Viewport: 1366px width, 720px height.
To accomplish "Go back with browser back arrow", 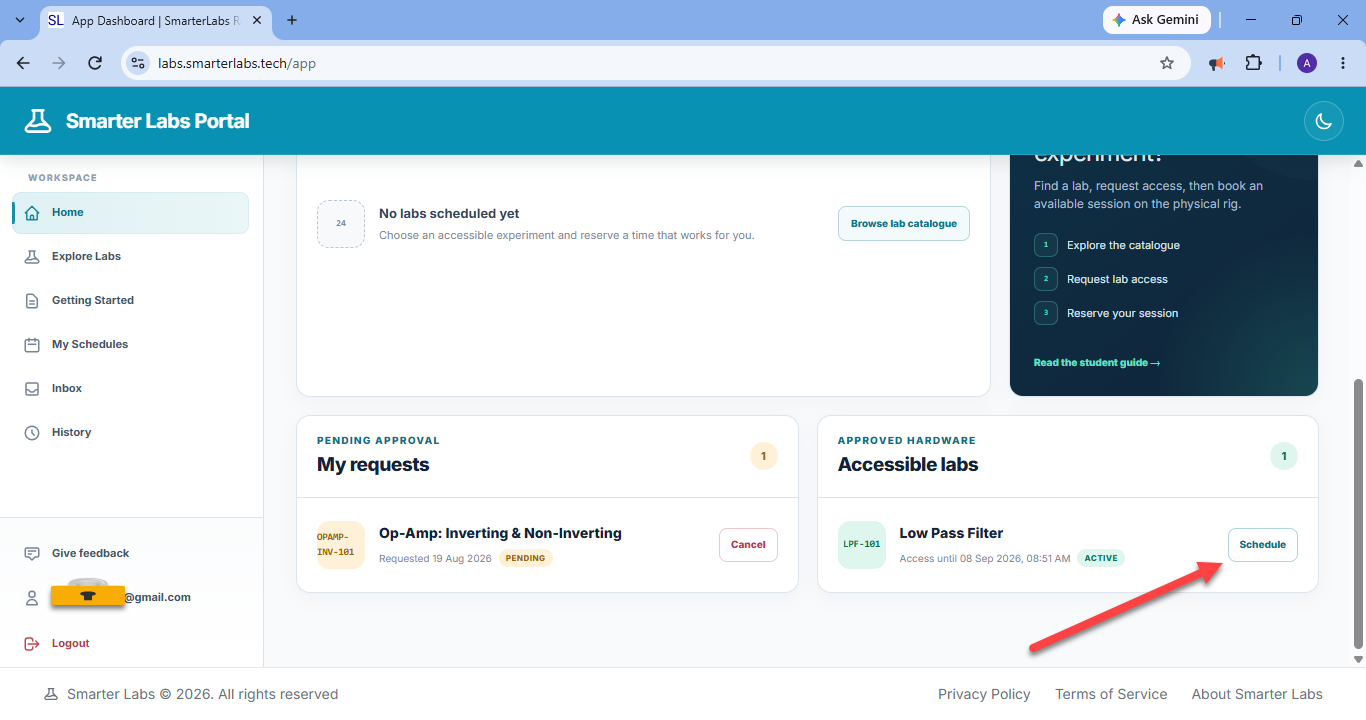I will (x=23, y=63).
